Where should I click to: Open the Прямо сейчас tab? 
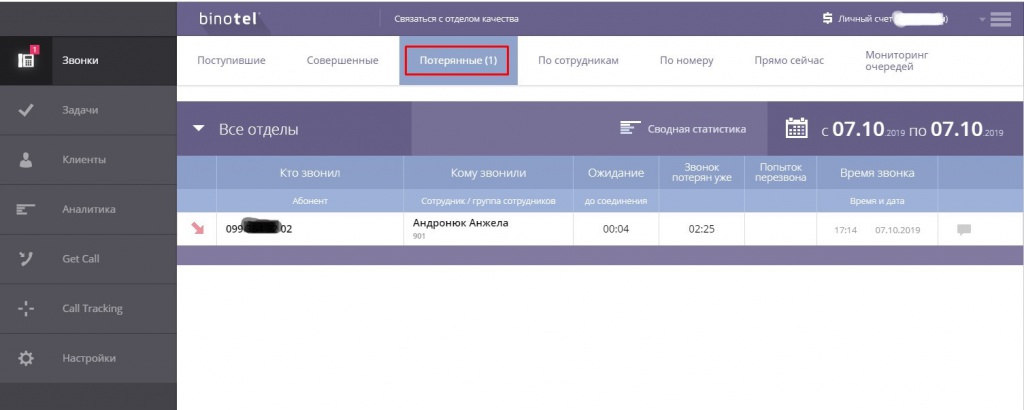point(789,61)
